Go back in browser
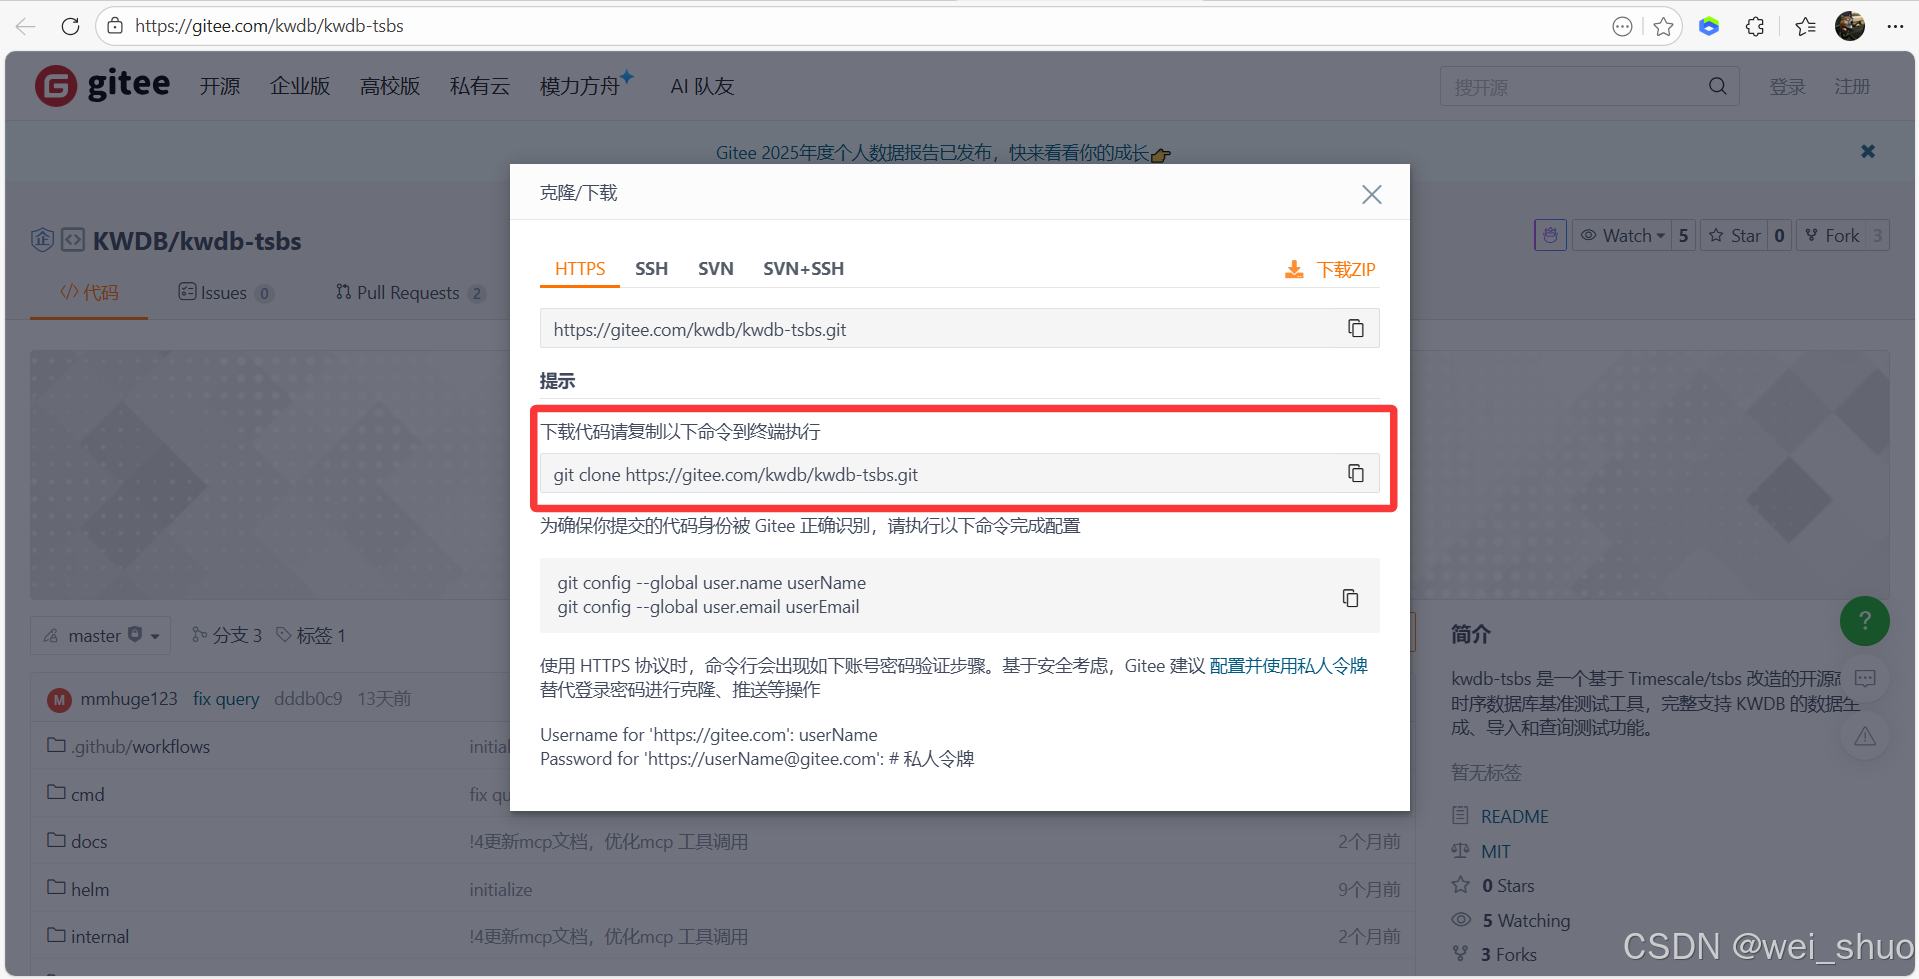Screen dimensions: 1919x979 tap(26, 26)
